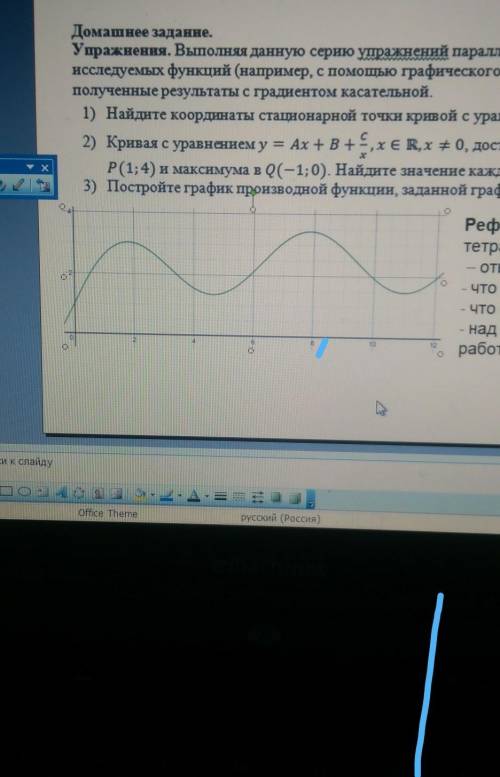500x777 pixels.
Task: Click the русский (Россия) language indicator
Action: click(x=280, y=518)
